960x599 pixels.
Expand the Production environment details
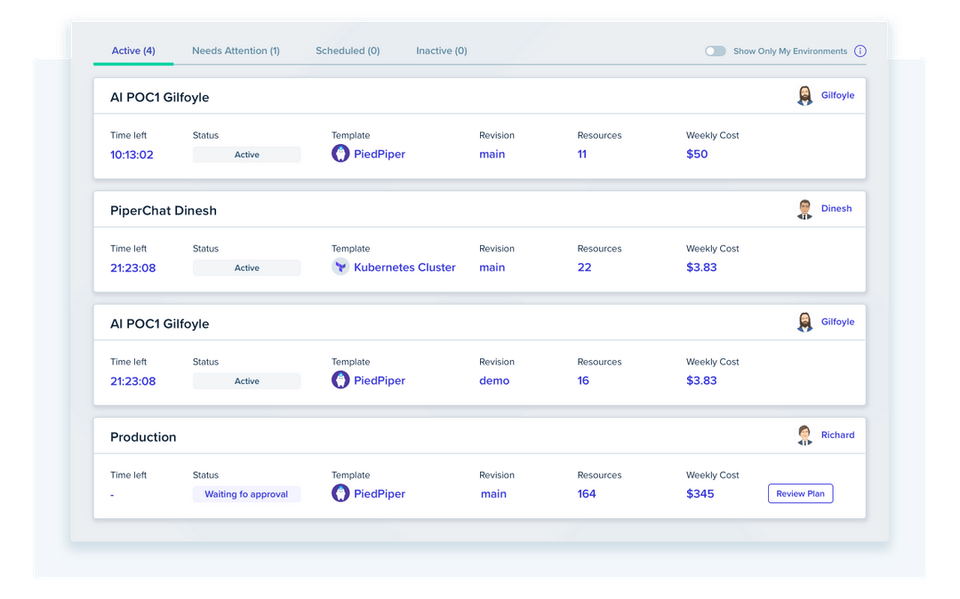click(x=143, y=437)
